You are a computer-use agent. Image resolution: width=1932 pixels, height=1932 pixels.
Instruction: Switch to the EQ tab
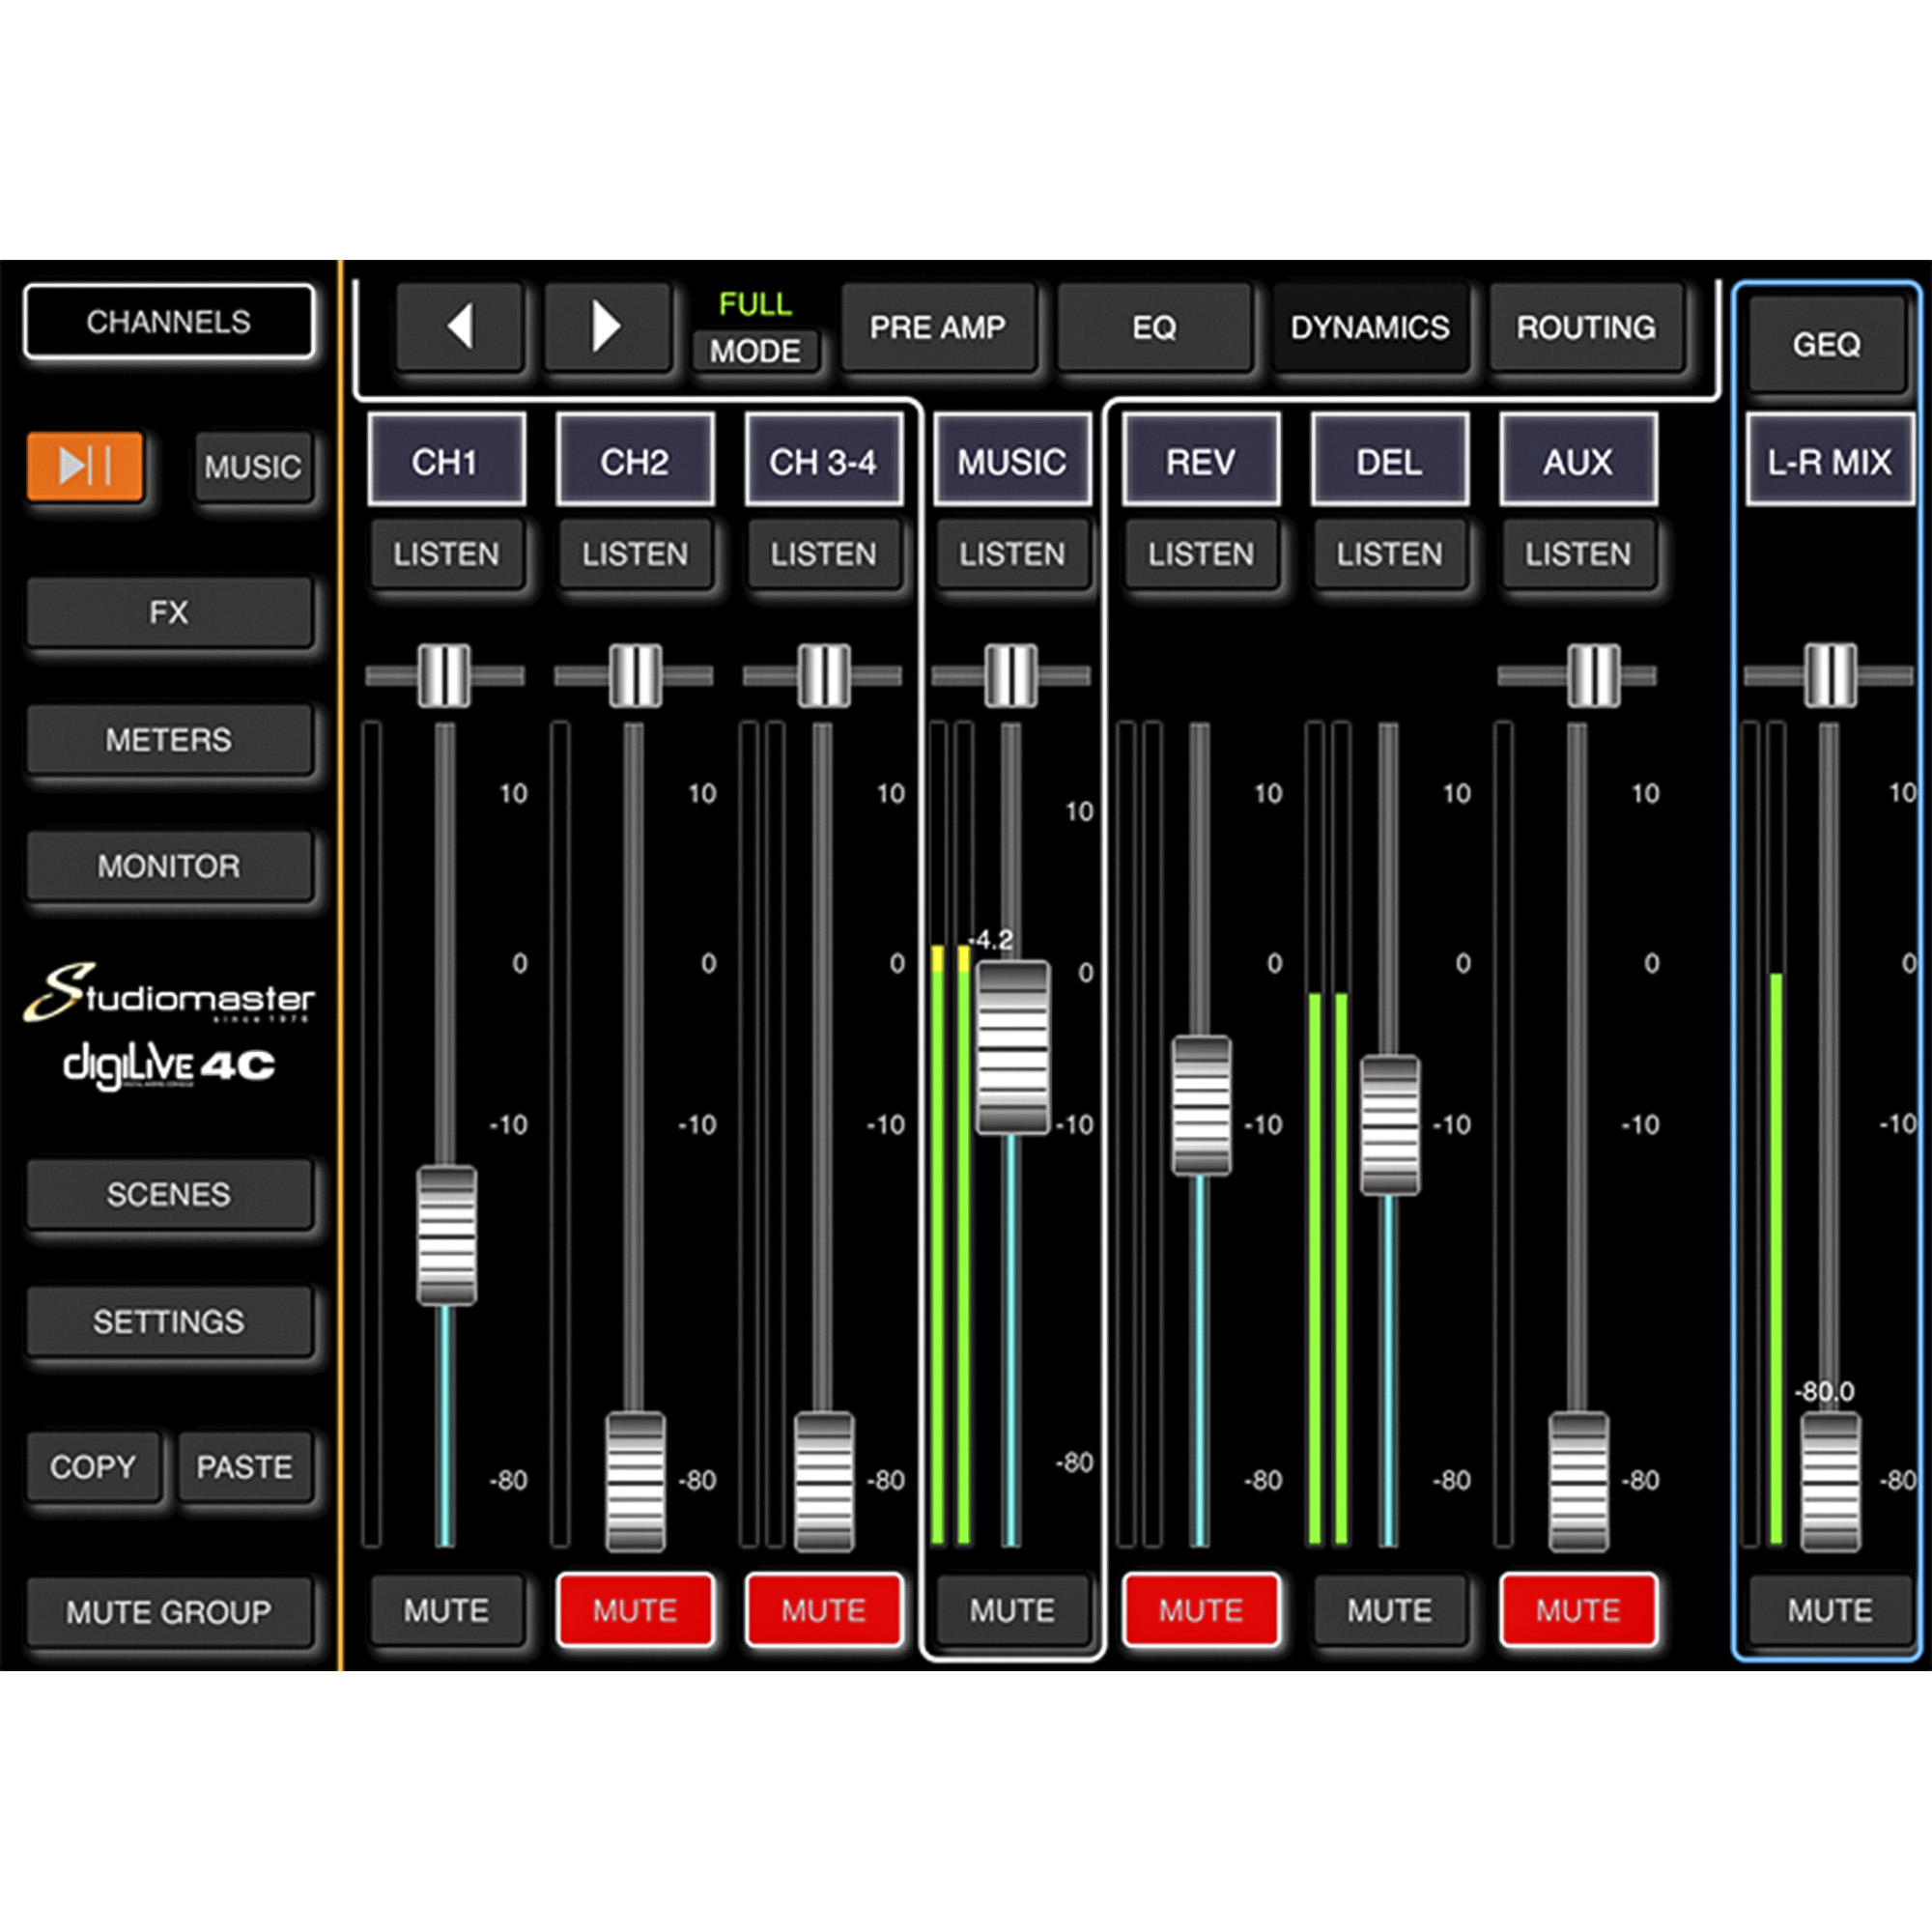(x=1154, y=327)
